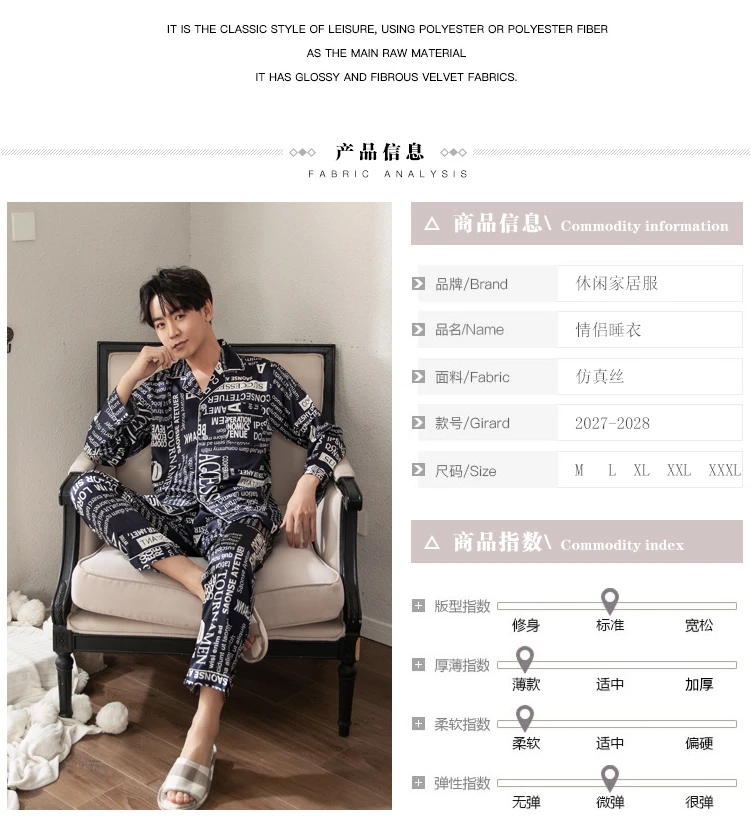The width and height of the screenshot is (750, 830).
Task: Click the triangle icon in the 商品指数 header
Action: [x=432, y=543]
